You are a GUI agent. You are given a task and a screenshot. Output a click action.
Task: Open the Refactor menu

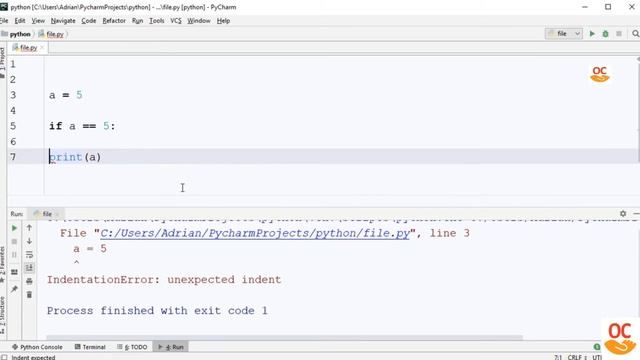pyautogui.click(x=114, y=20)
